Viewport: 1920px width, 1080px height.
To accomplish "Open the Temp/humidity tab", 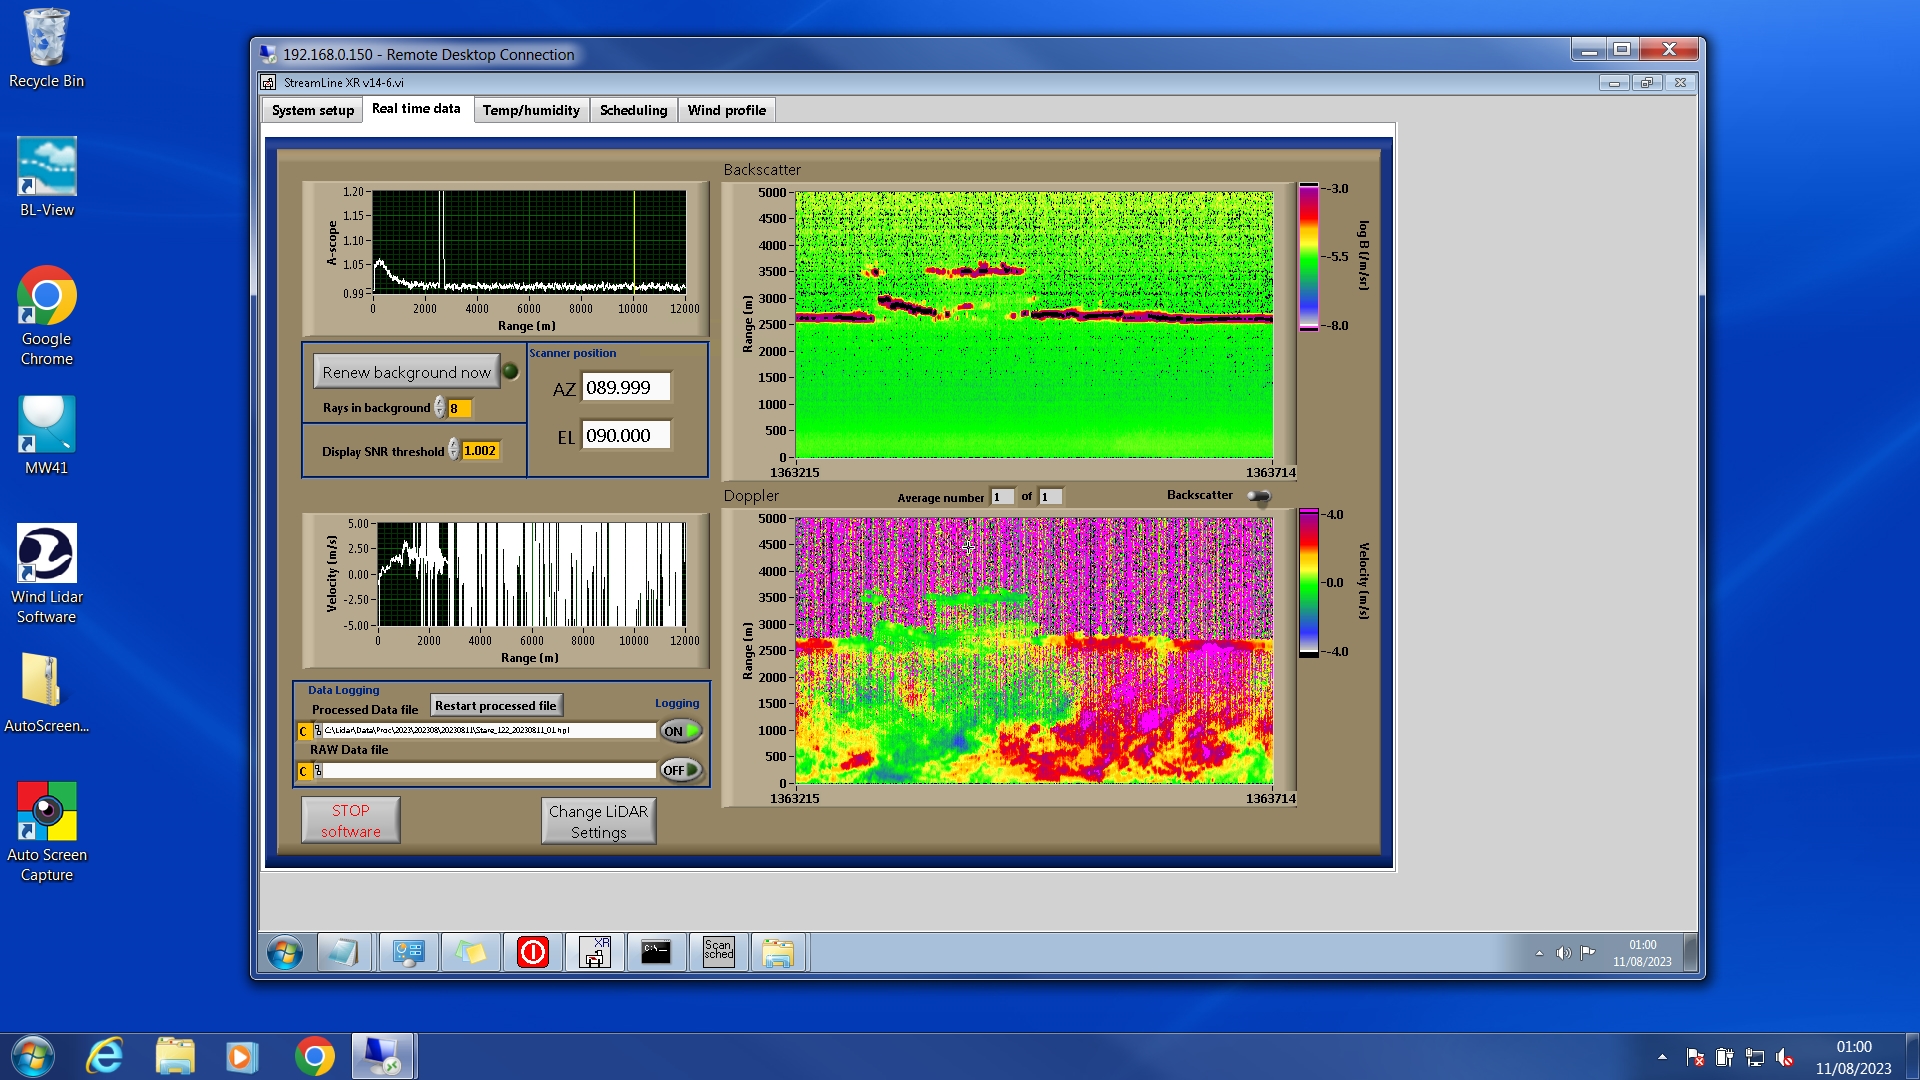I will pyautogui.click(x=531, y=110).
